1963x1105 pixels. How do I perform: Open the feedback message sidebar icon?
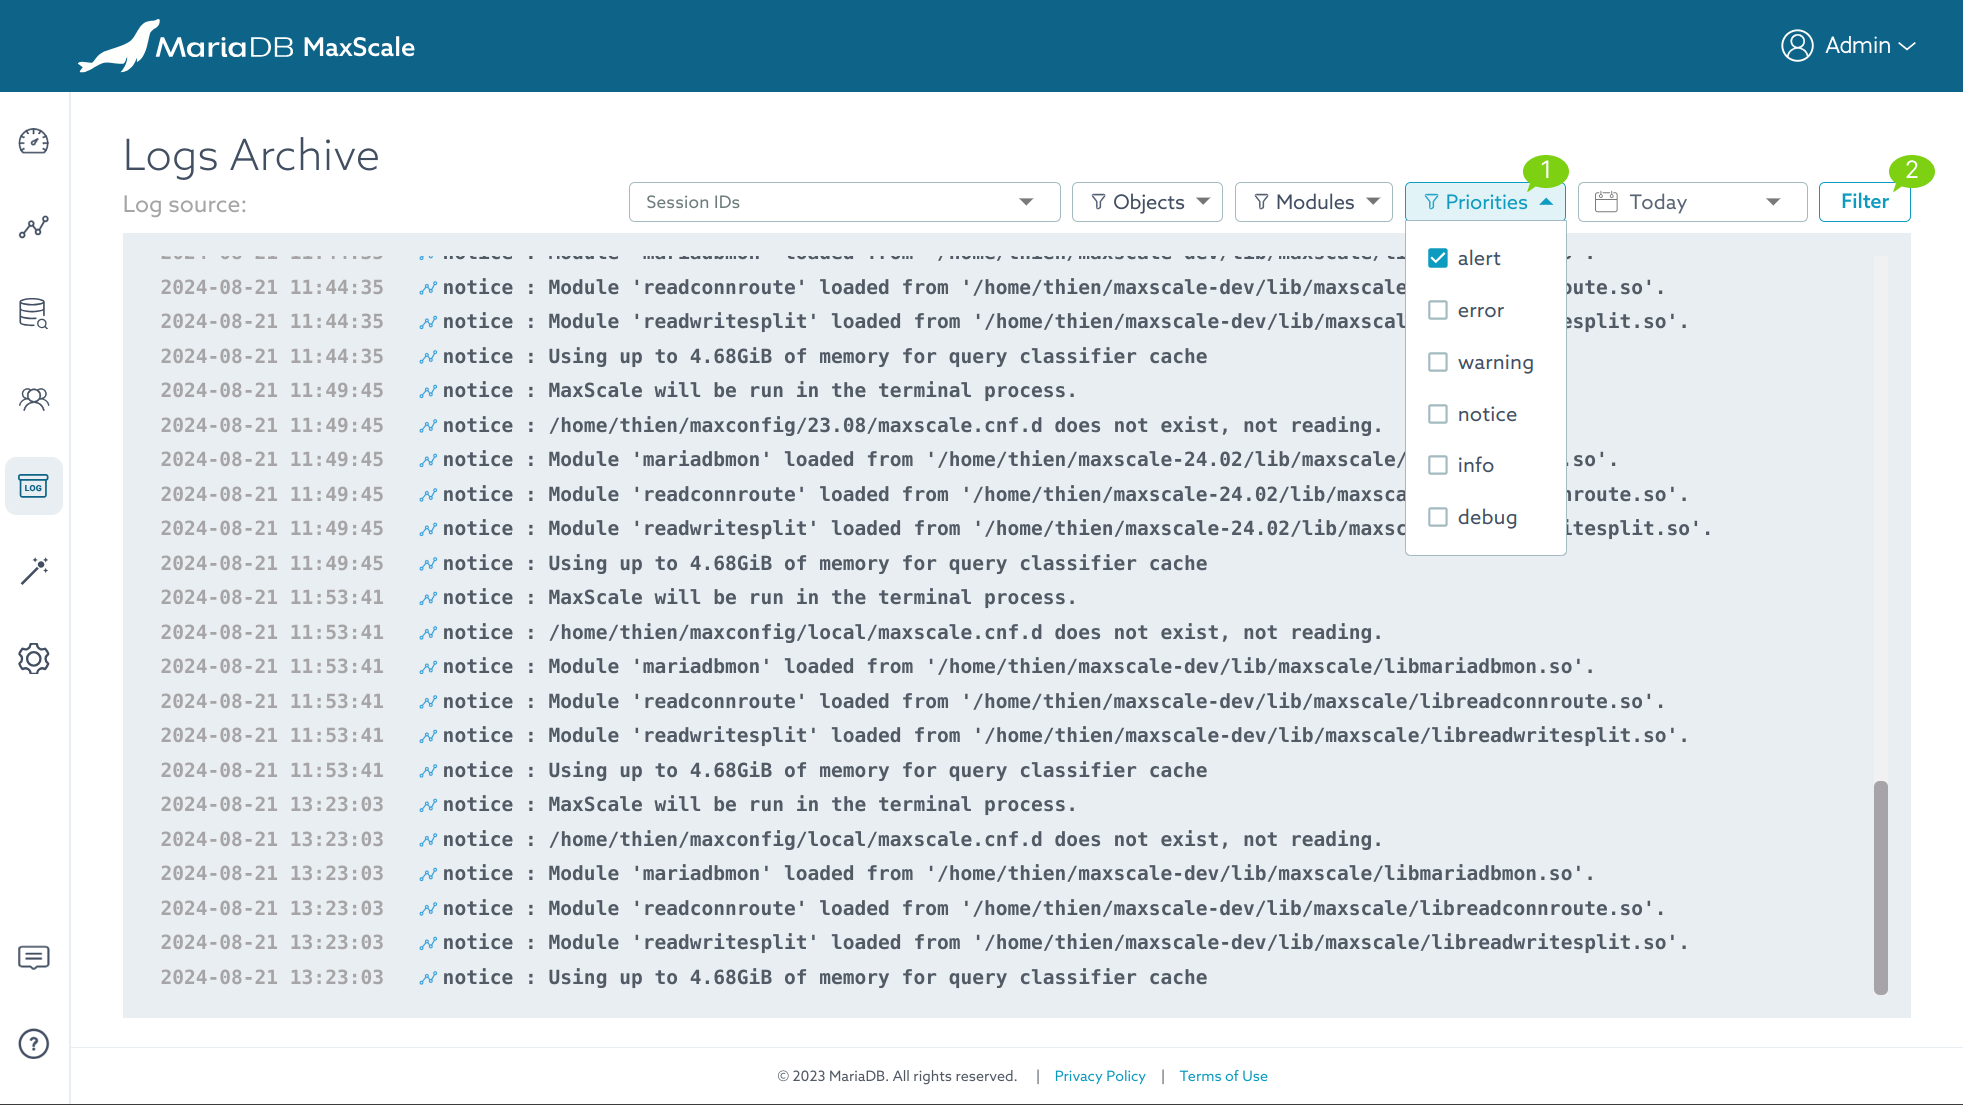(34, 957)
